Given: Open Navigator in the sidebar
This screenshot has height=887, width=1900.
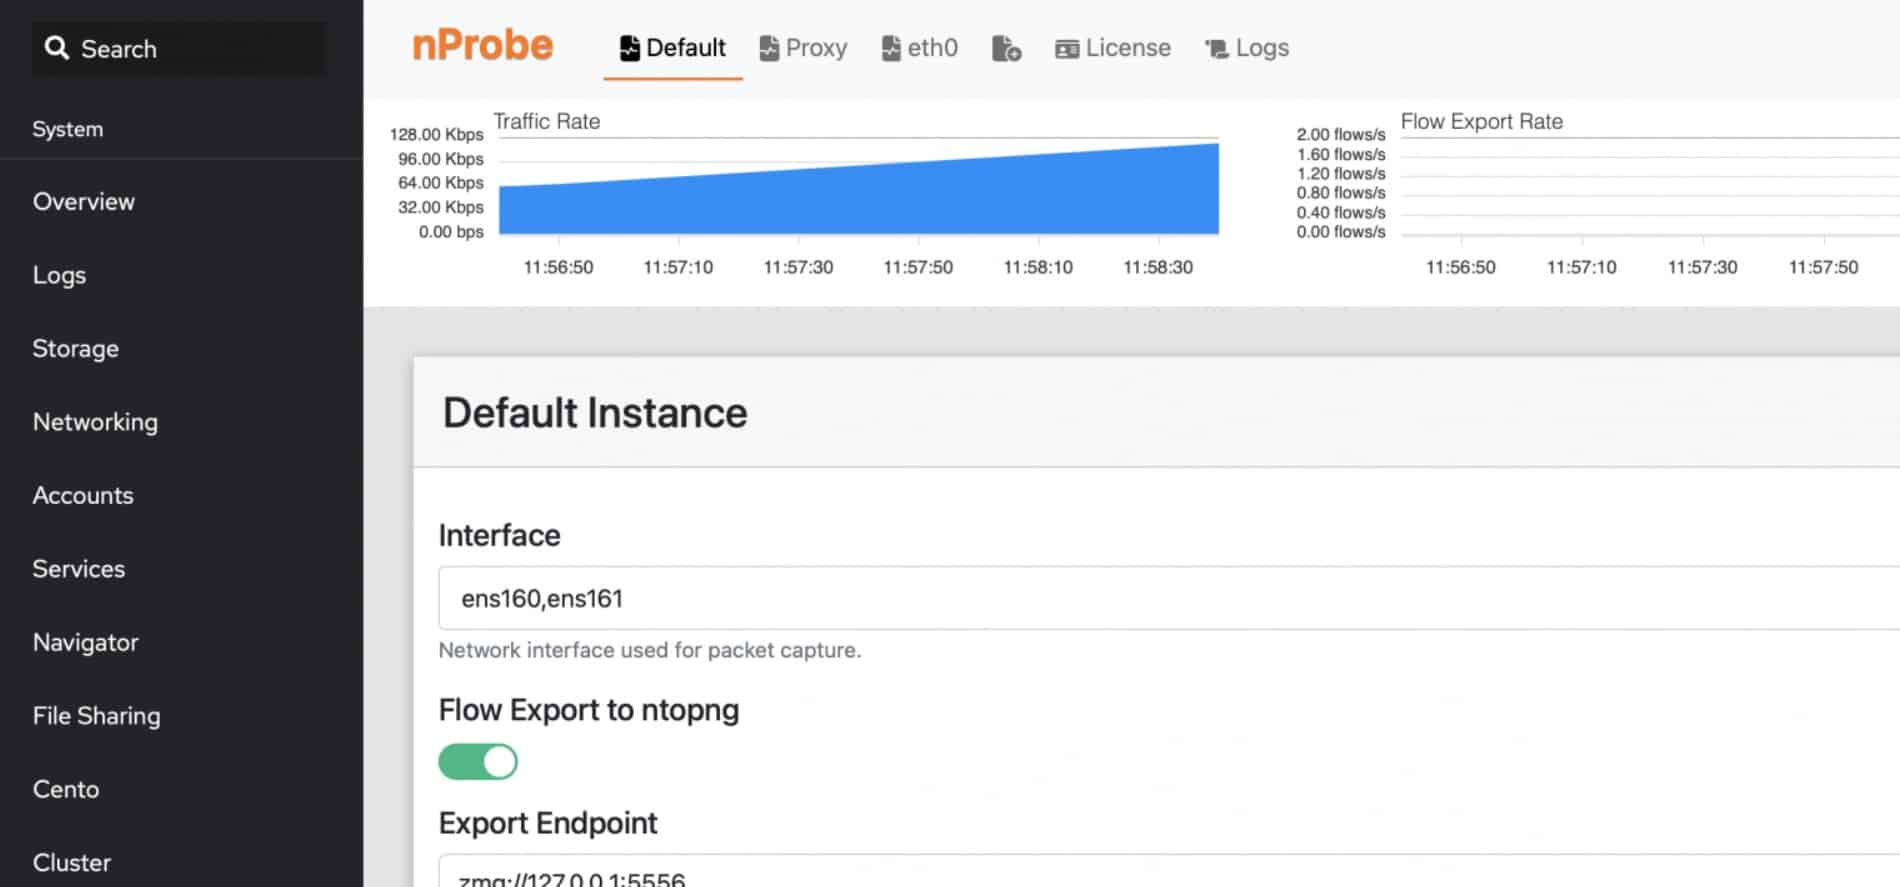Looking at the screenshot, I should coord(86,642).
